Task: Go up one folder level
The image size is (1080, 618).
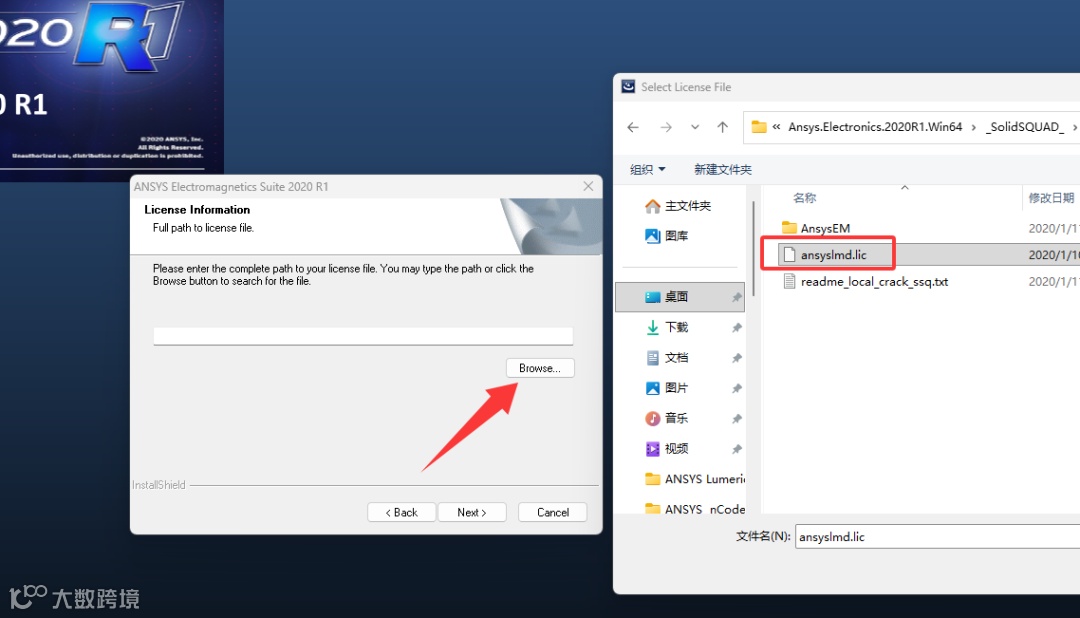Action: (723, 127)
